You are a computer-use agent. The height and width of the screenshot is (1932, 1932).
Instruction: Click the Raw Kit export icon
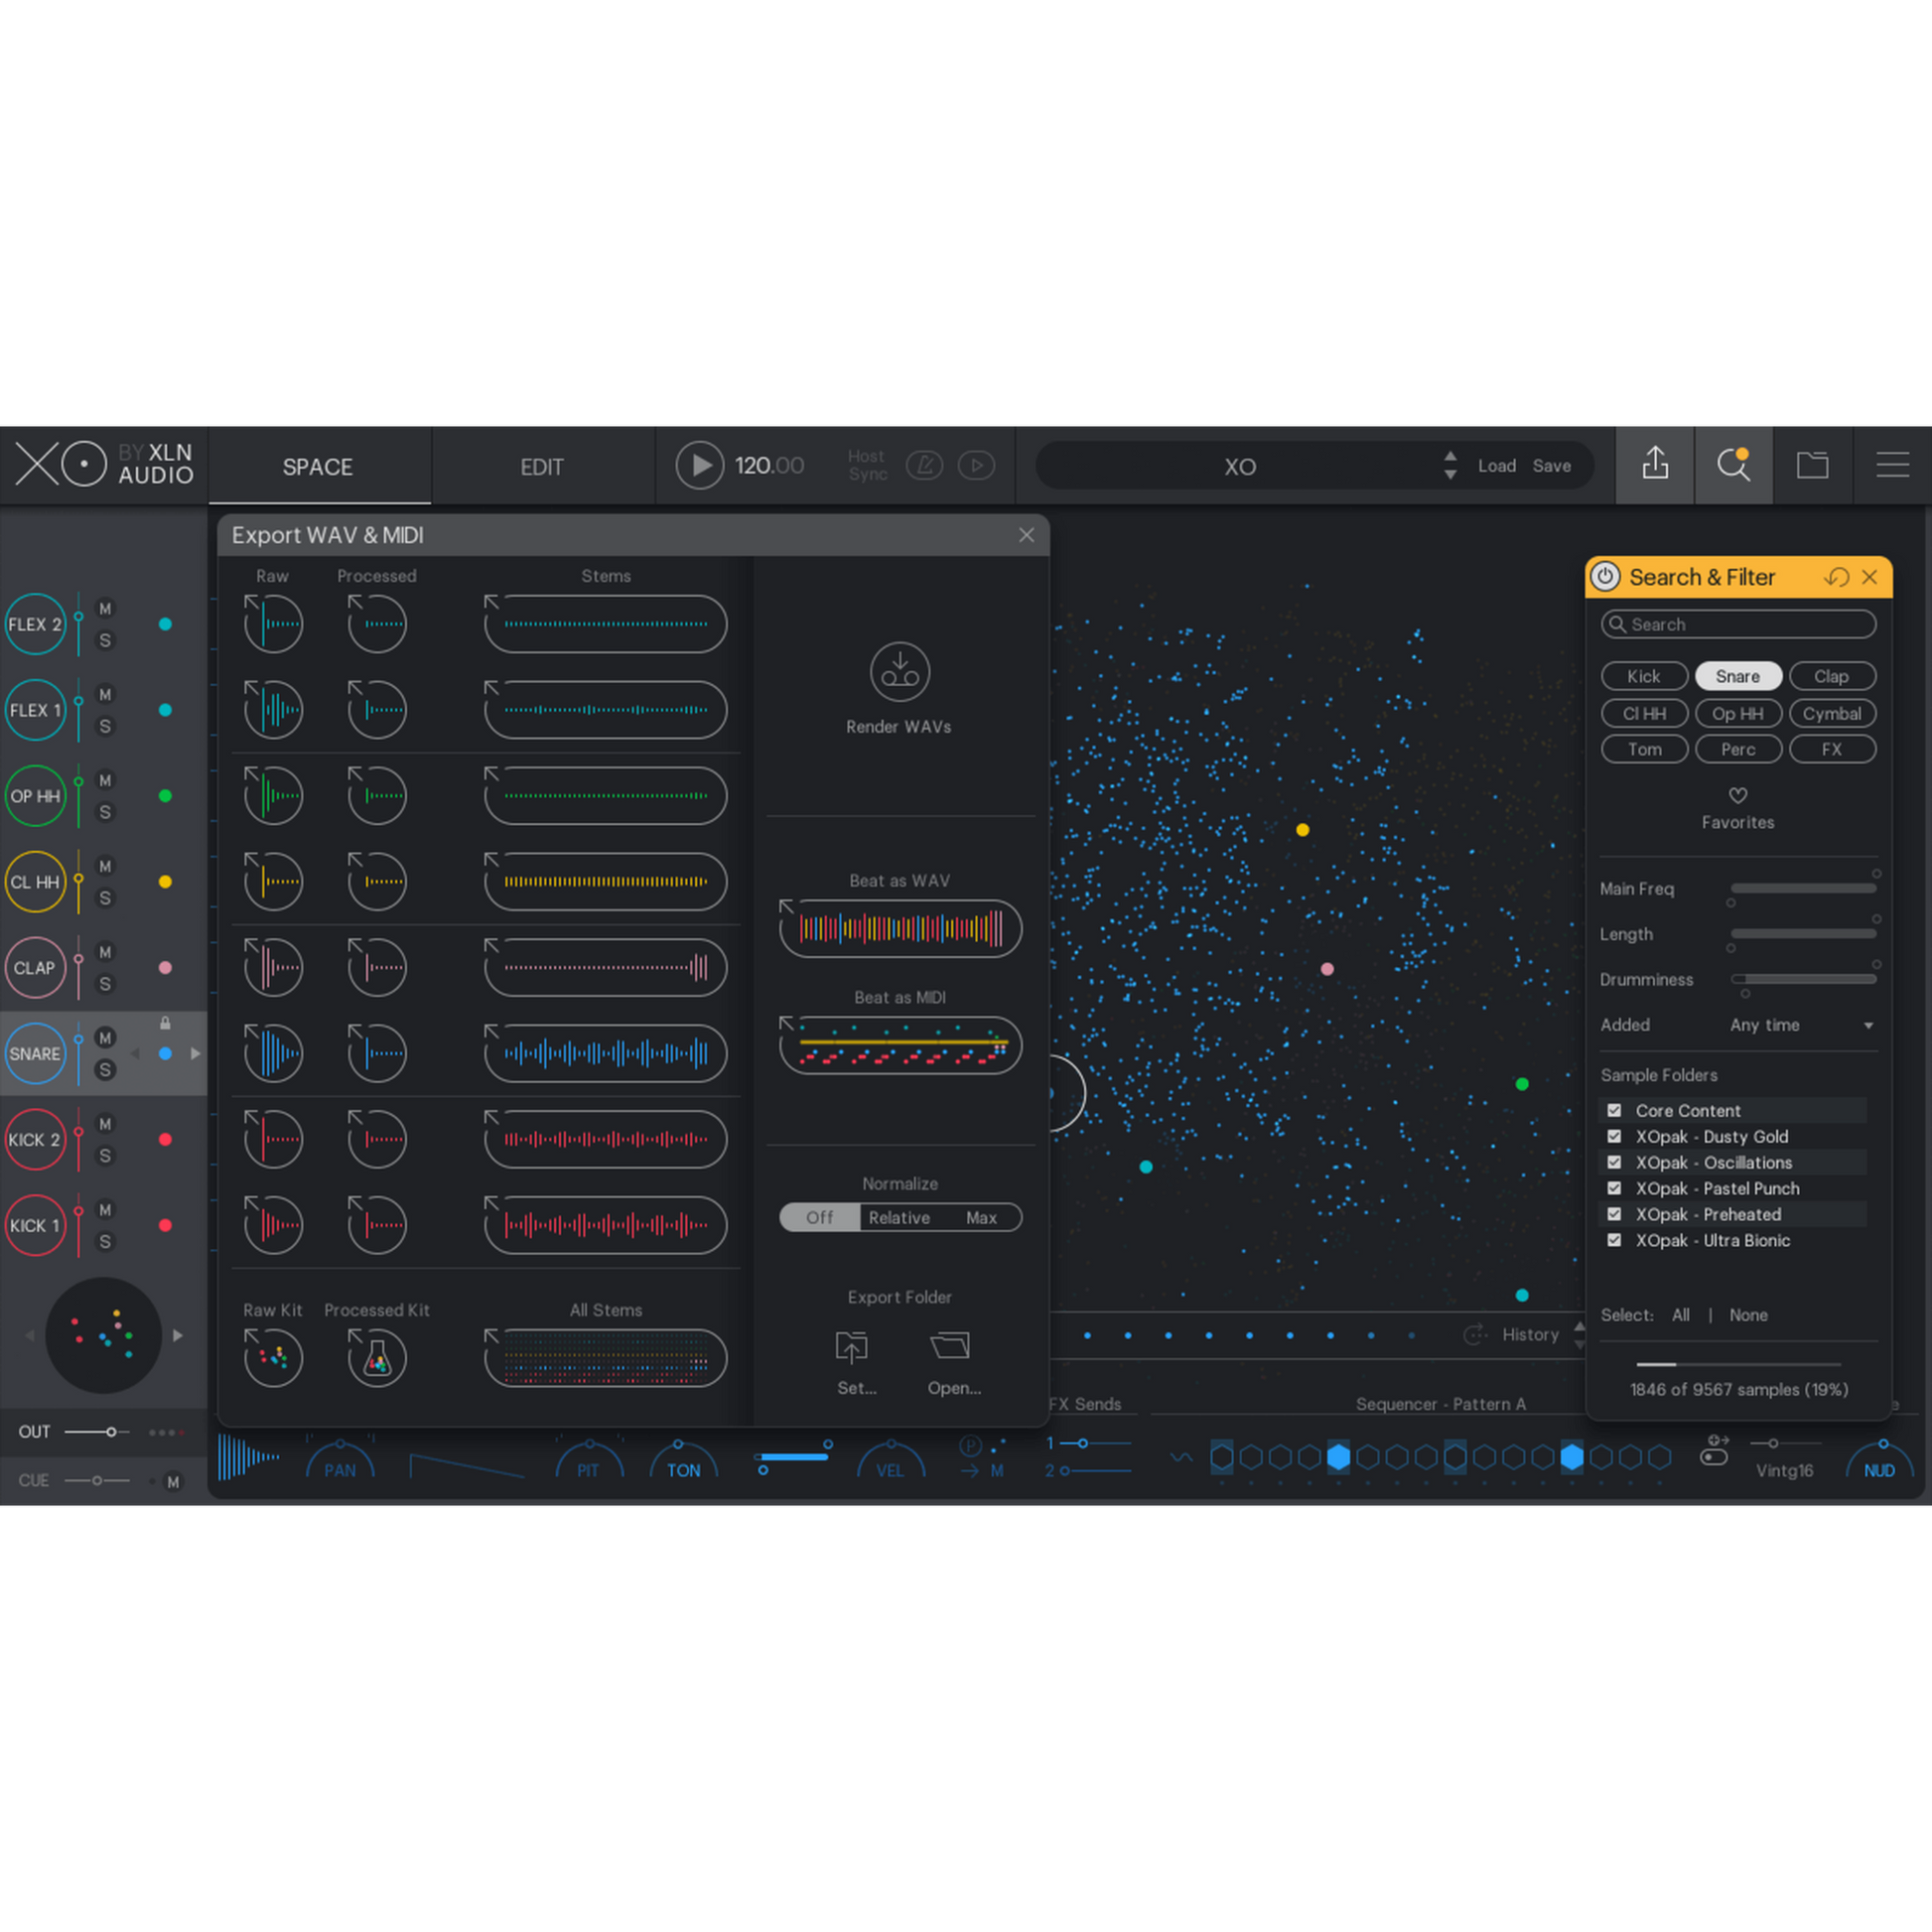(273, 1357)
